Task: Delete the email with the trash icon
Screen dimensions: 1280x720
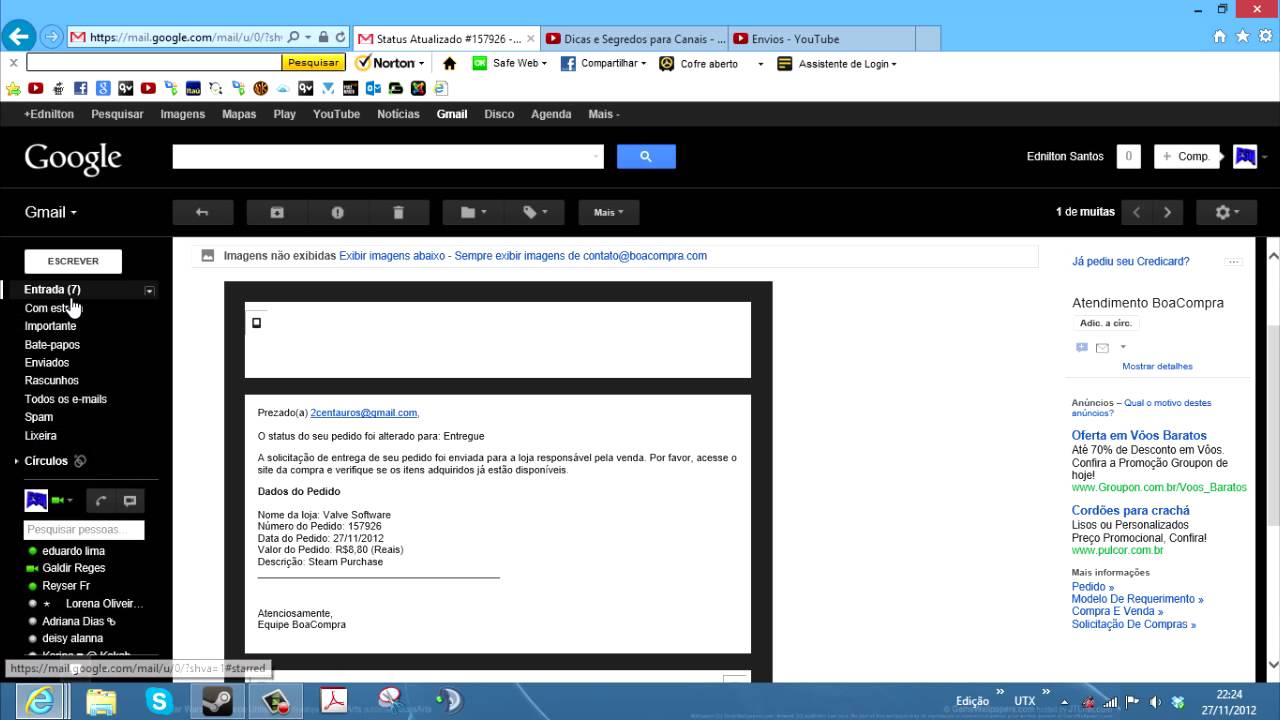Action: point(399,212)
